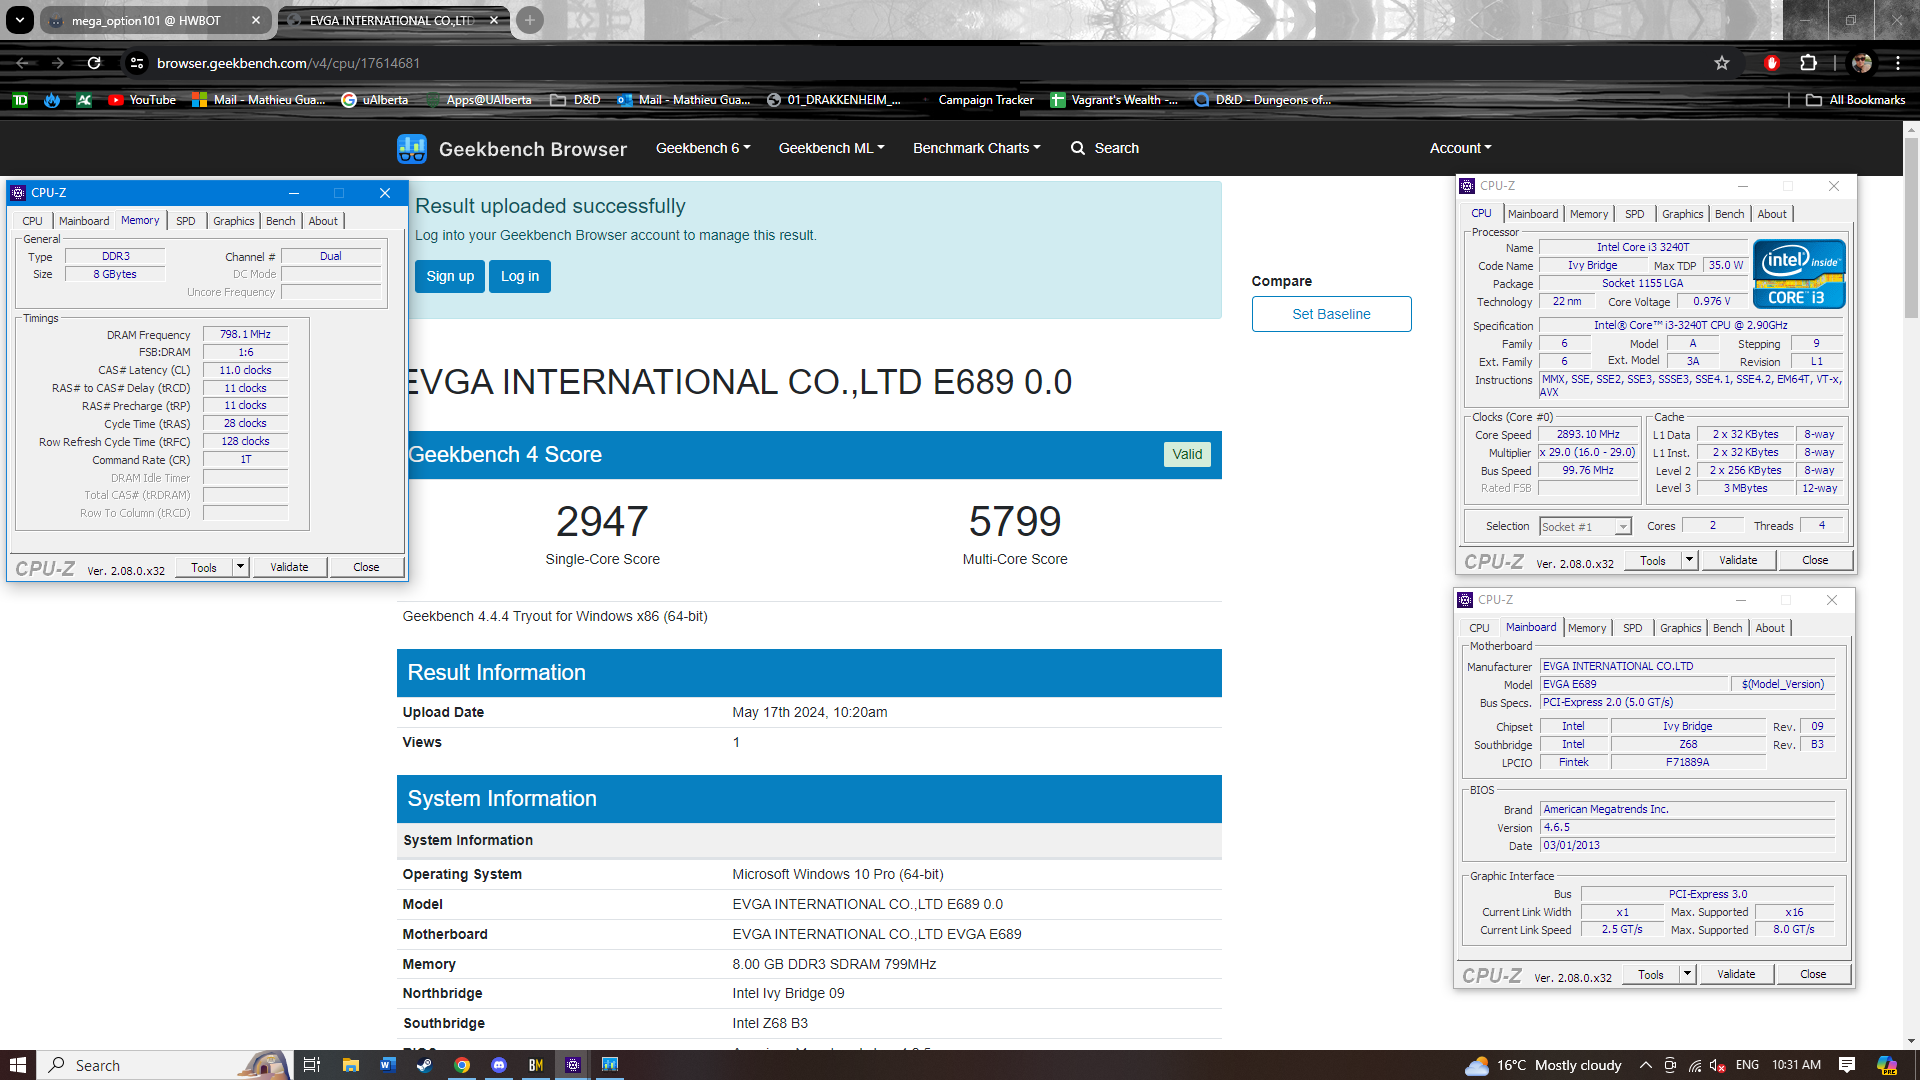Switch to SPD tab in left CPU-Z window
The height and width of the screenshot is (1080, 1920).
(x=186, y=221)
